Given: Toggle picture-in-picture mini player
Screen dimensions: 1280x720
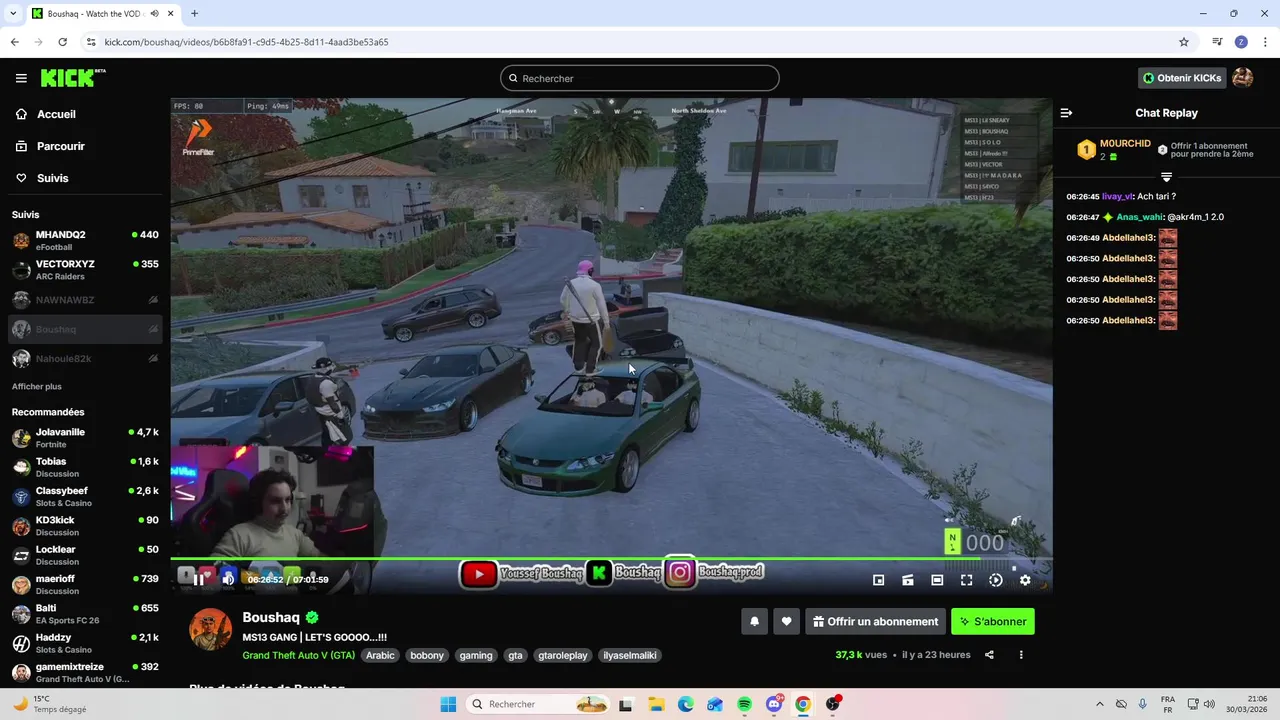Looking at the screenshot, I should (x=879, y=580).
